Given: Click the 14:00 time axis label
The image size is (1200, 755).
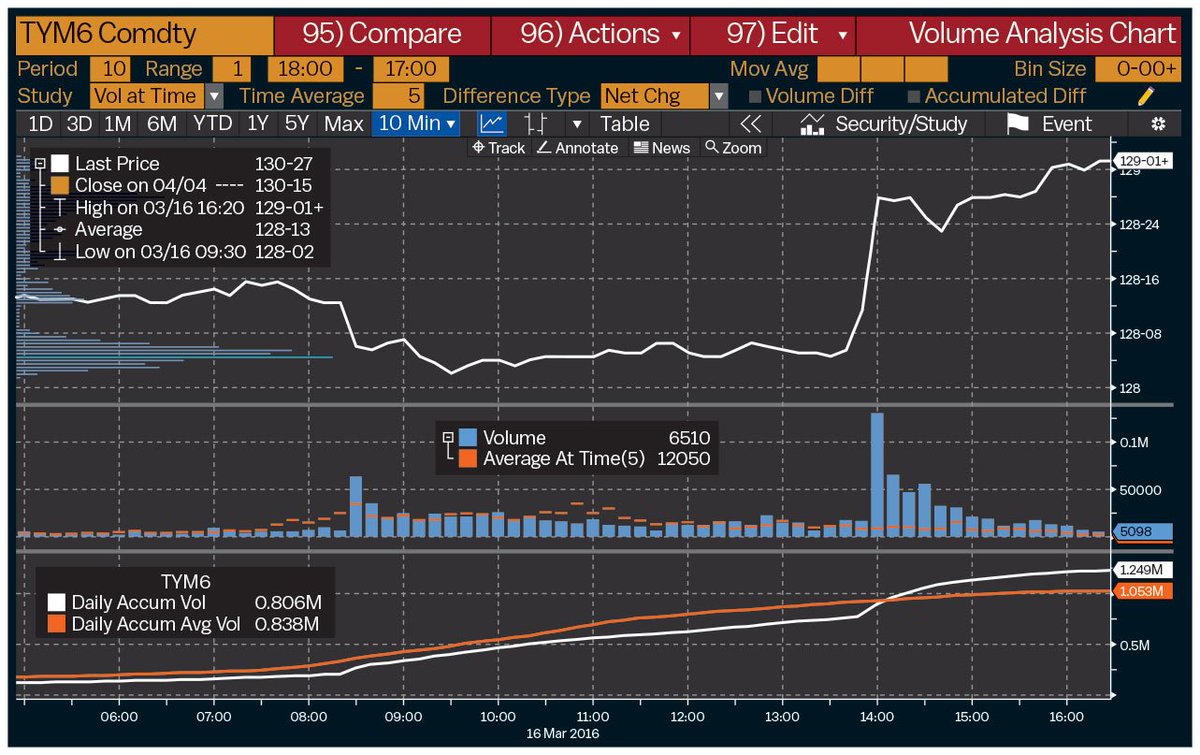Looking at the screenshot, I should click(x=877, y=717).
